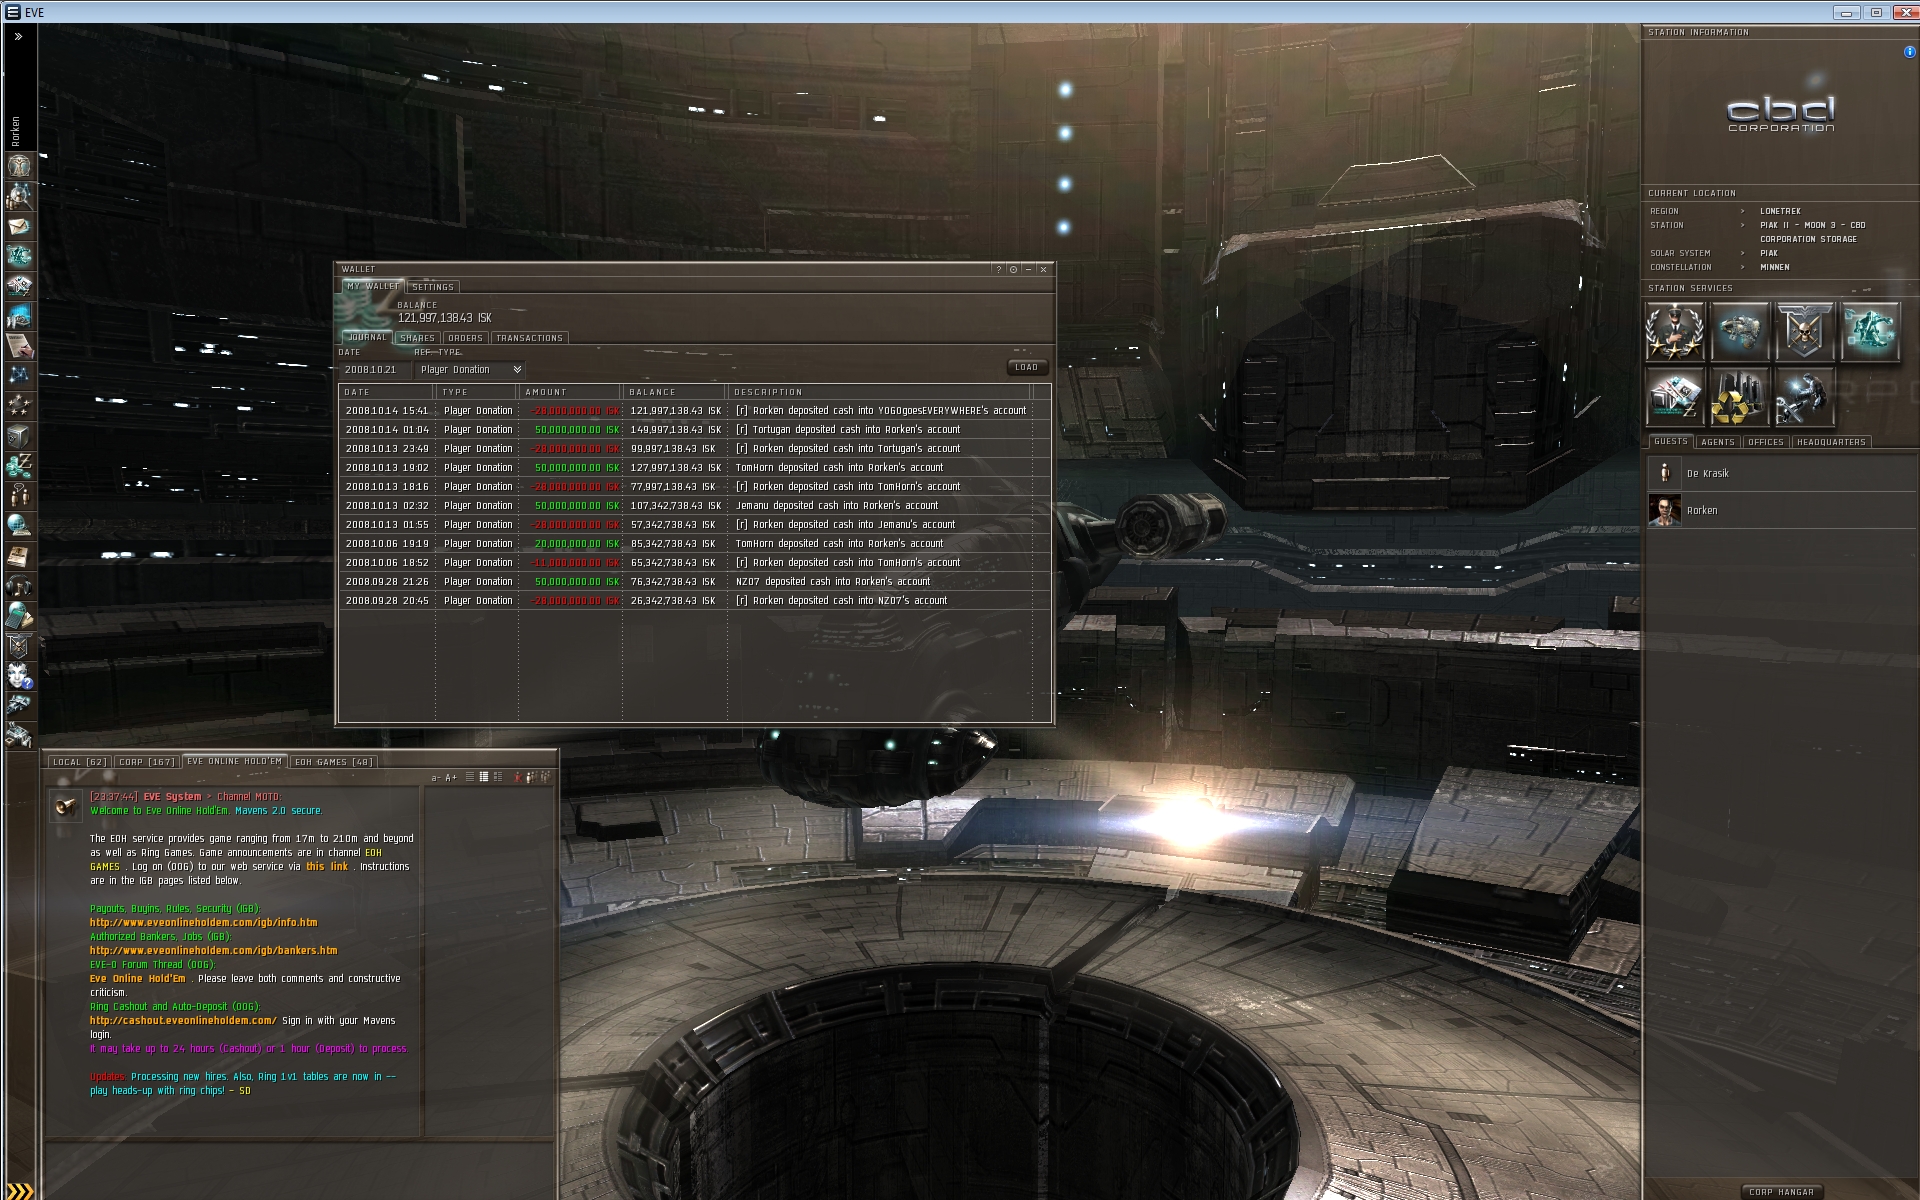Expand the sidebar with double-arrow at top
This screenshot has height=1200, width=1920.
[x=18, y=37]
